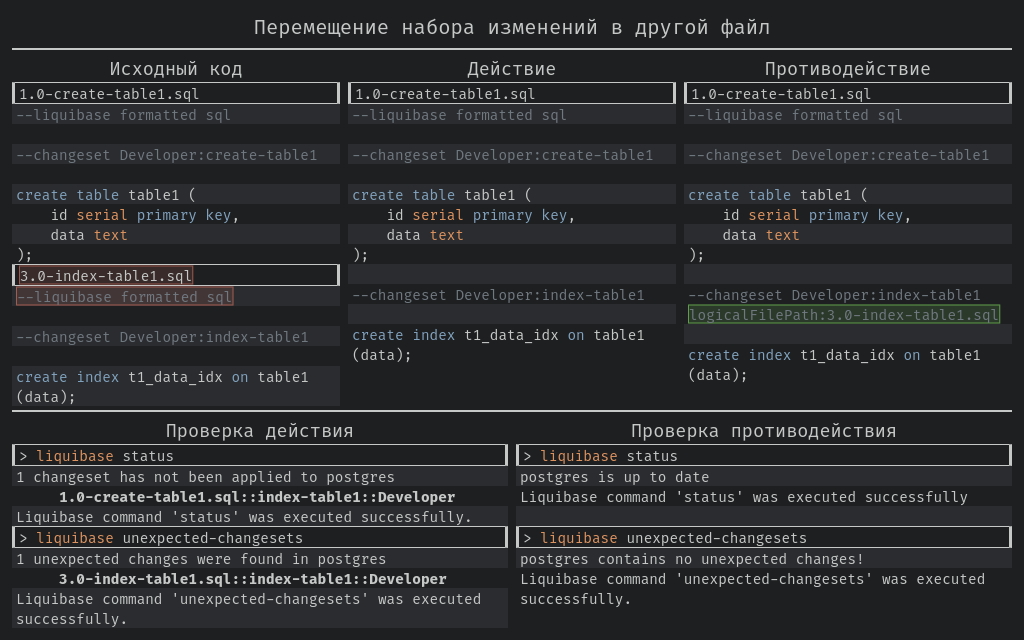This screenshot has width=1024, height=640.
Task: Click 'create index t1_data_idx' in Исходный код column
Action: point(119,377)
